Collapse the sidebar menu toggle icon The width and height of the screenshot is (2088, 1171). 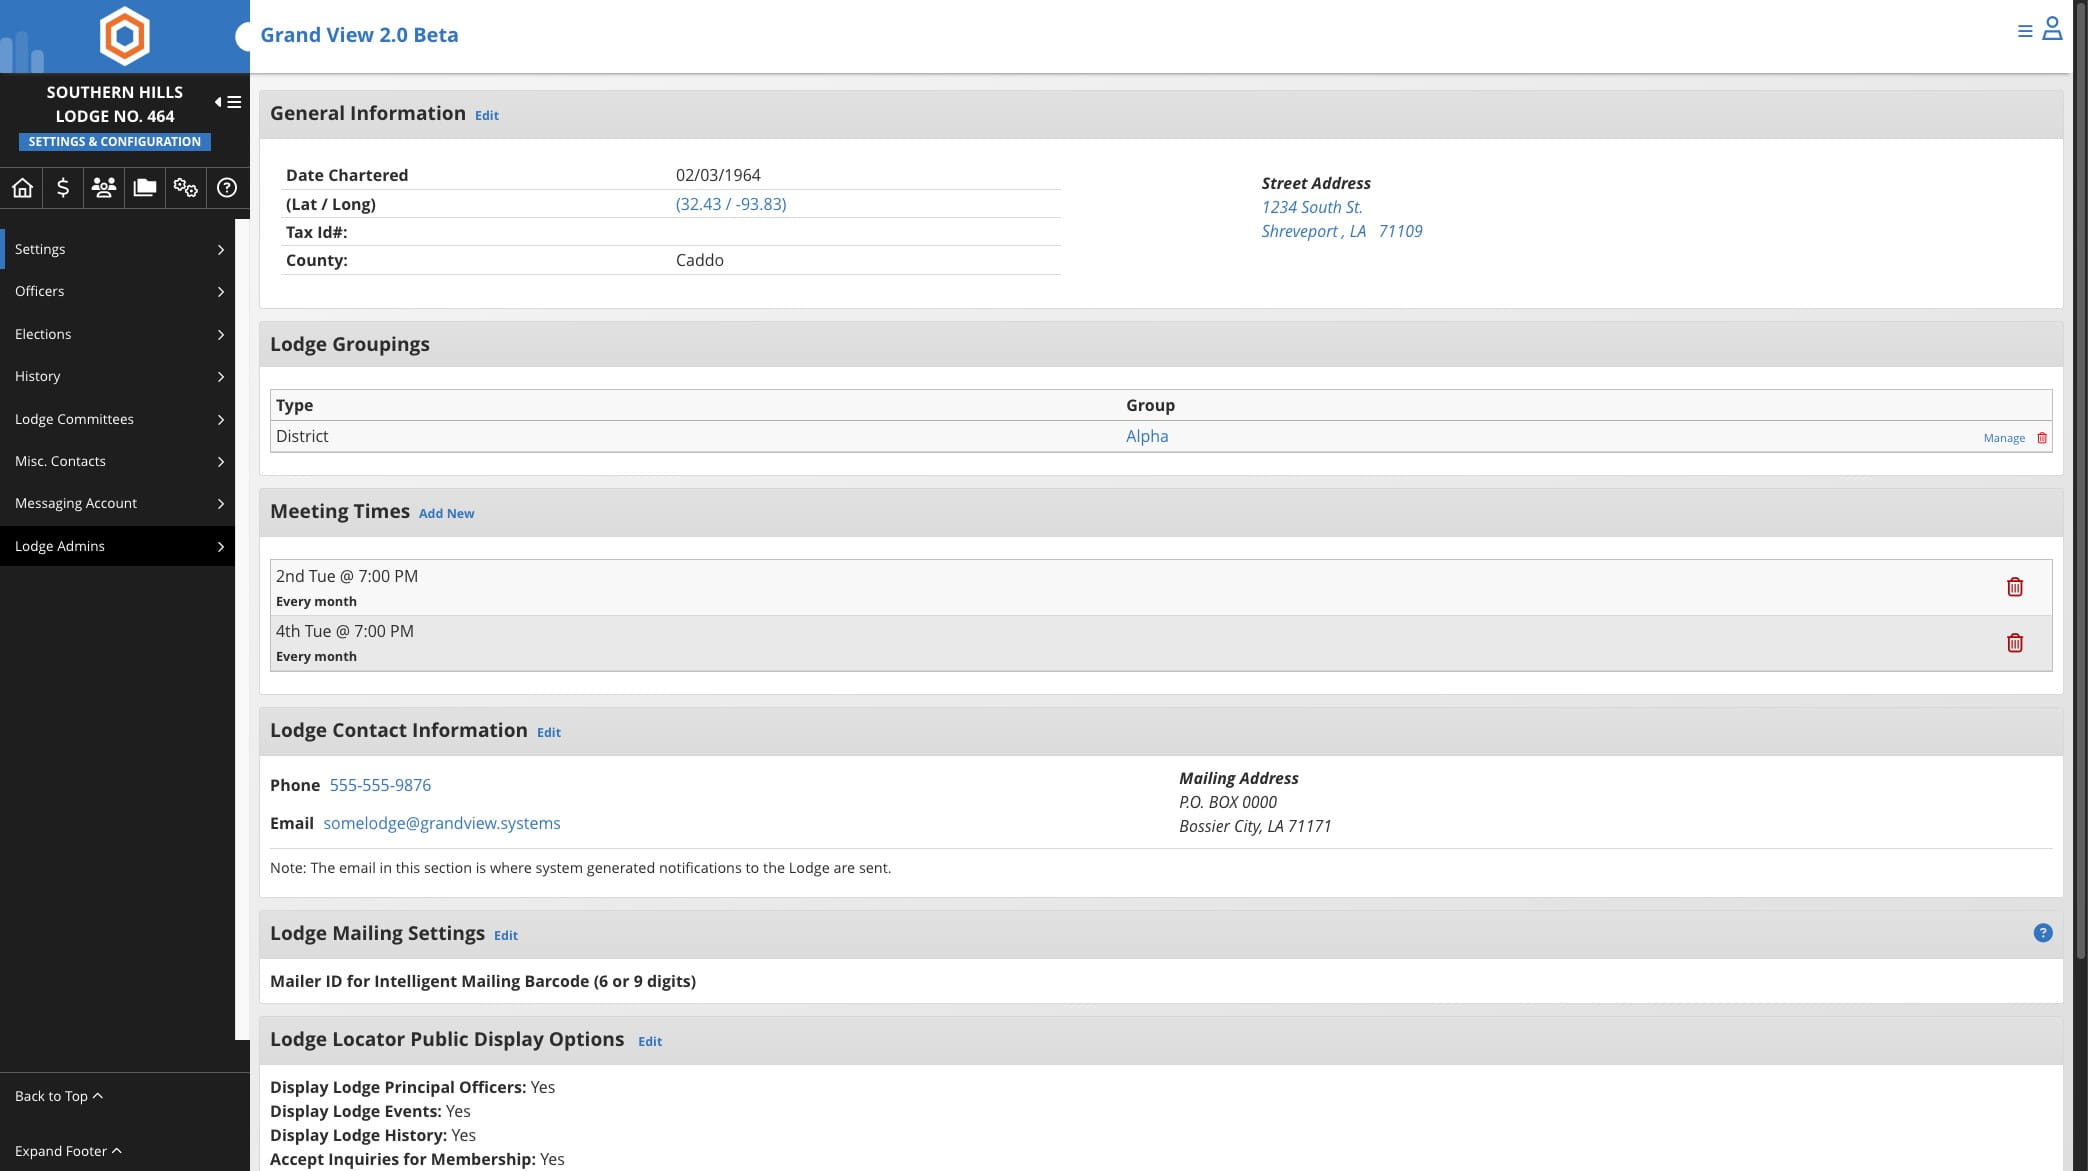click(x=228, y=102)
